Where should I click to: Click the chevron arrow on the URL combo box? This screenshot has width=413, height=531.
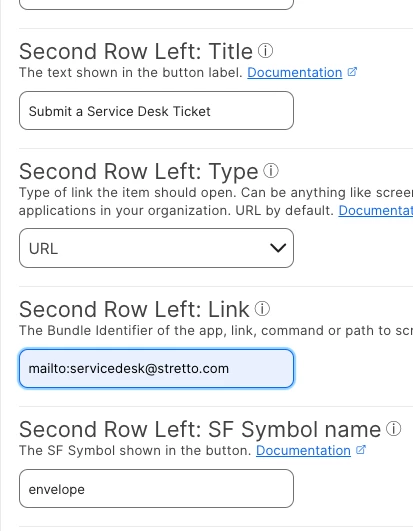point(278,248)
